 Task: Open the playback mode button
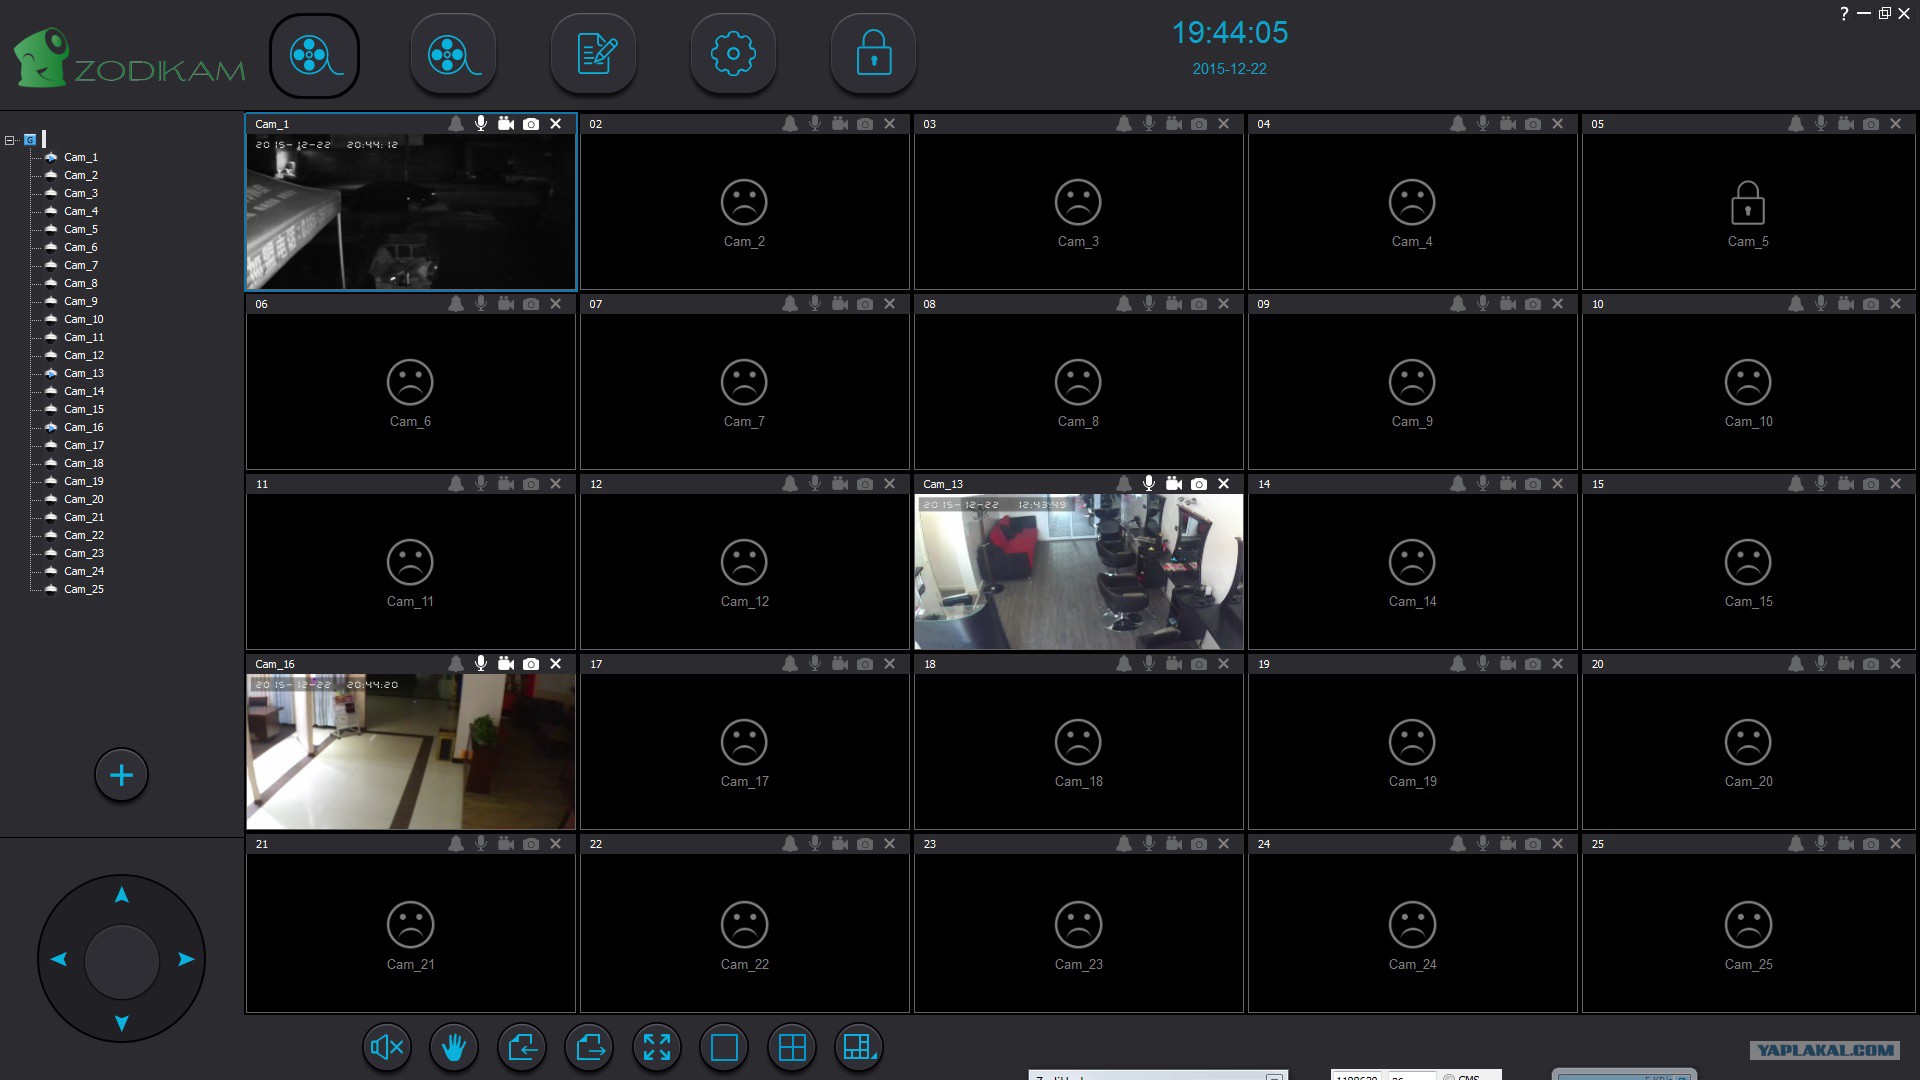tap(453, 56)
